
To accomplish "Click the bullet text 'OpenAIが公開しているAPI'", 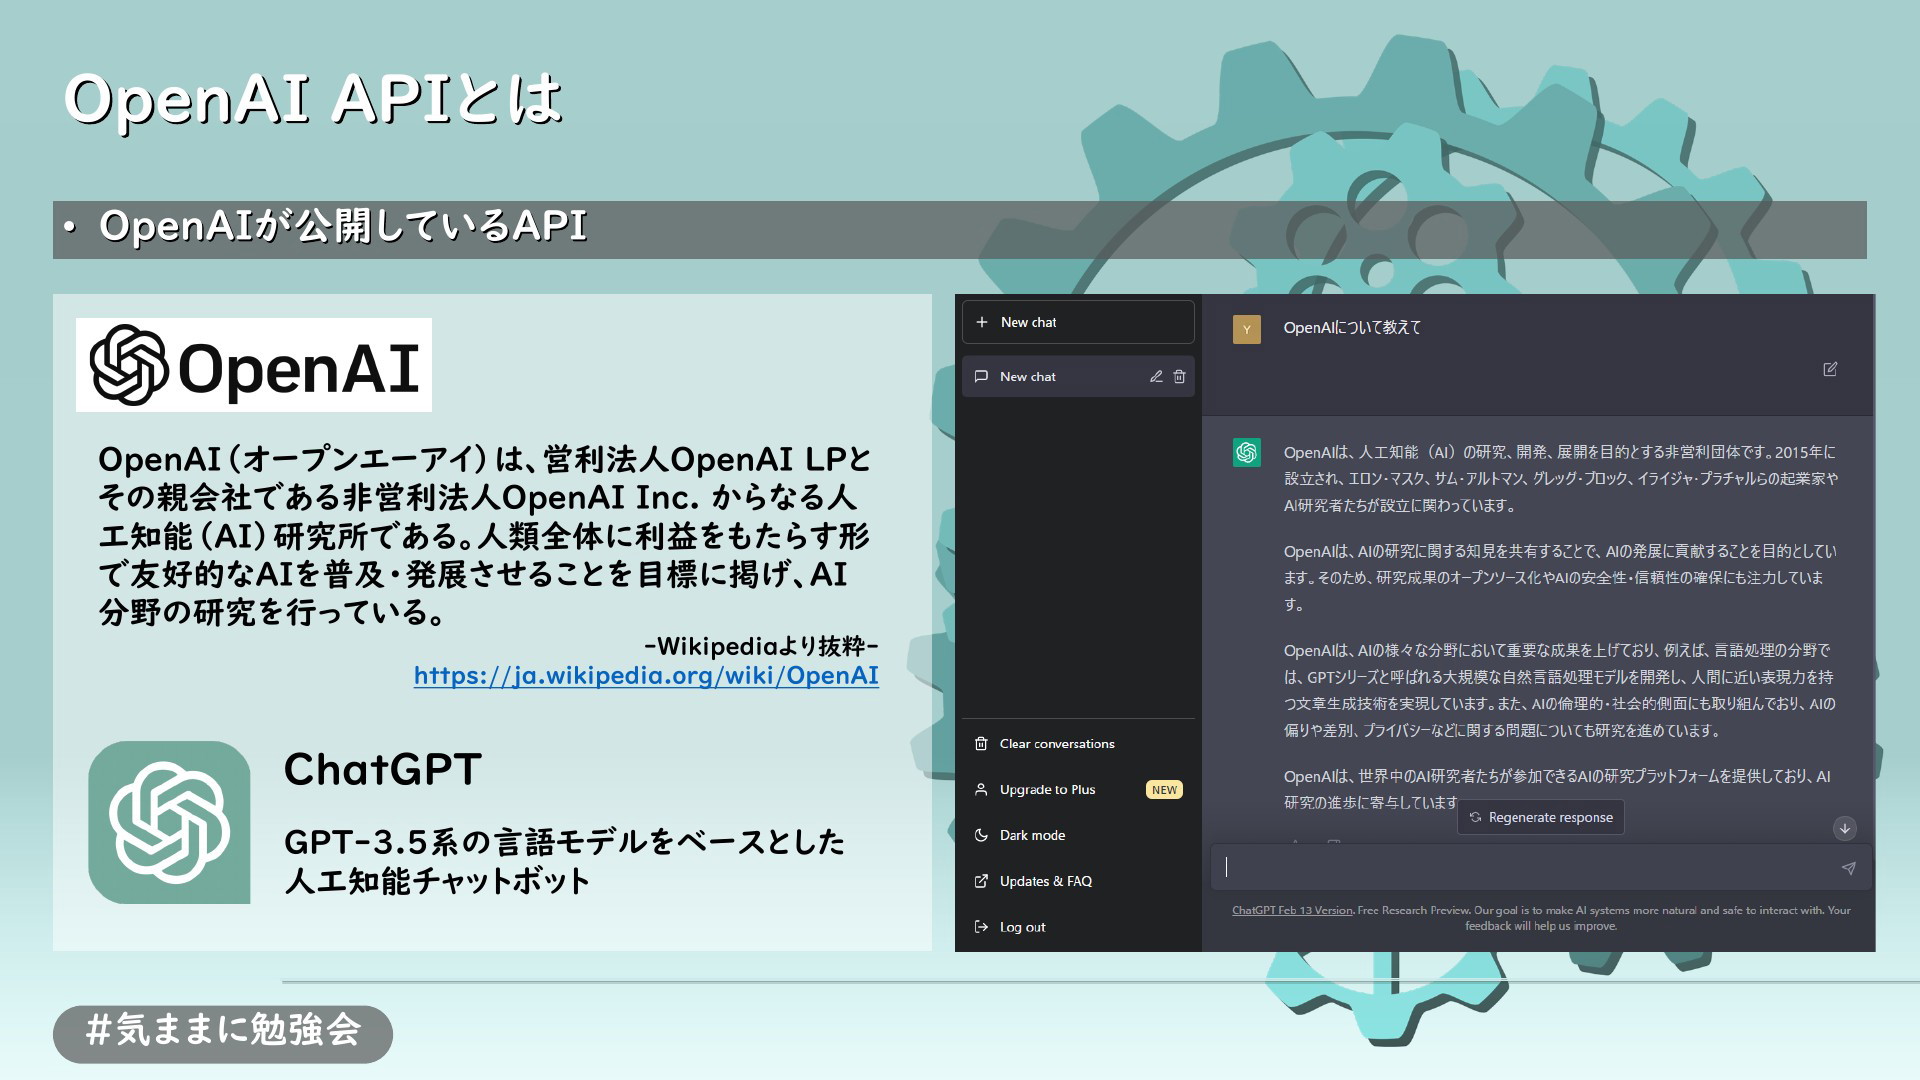I will 343,227.
